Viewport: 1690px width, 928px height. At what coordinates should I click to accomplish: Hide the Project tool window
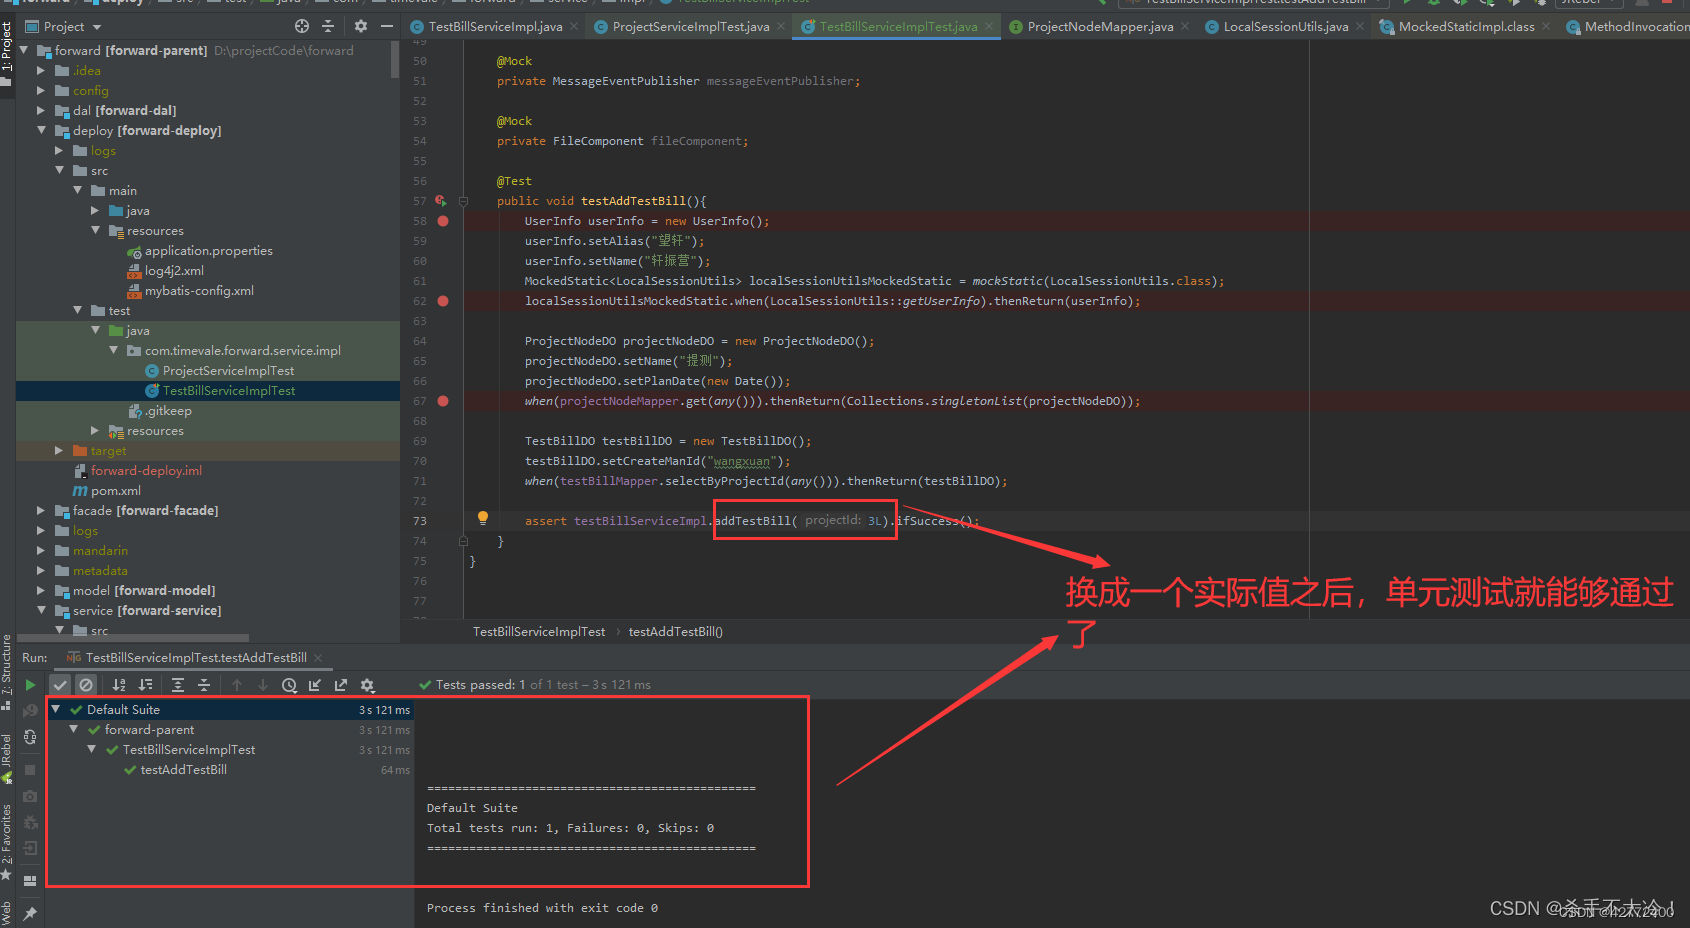point(387,26)
